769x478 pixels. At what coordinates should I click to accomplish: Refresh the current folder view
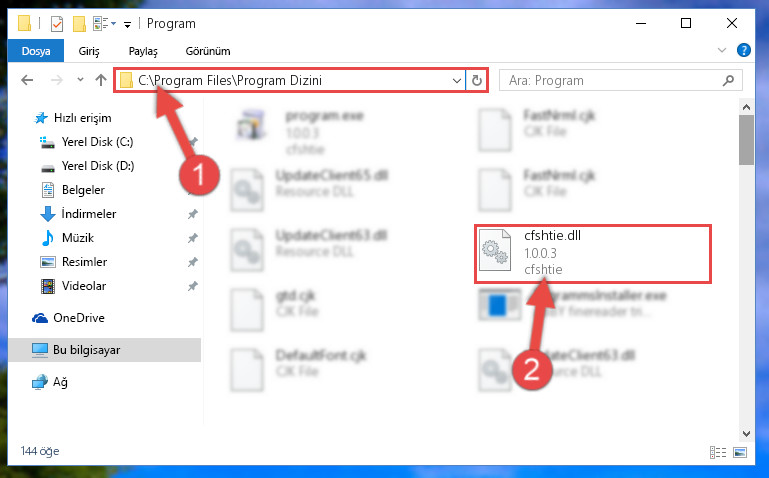click(x=477, y=80)
